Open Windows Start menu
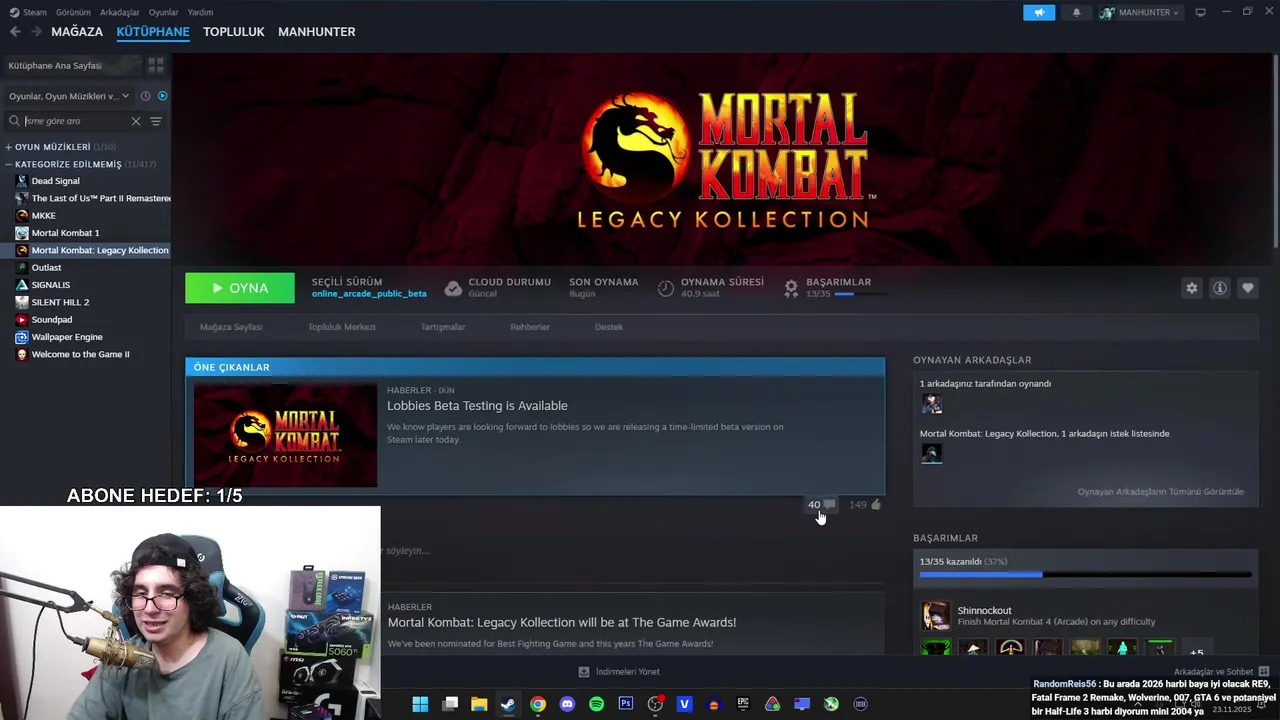The height and width of the screenshot is (720, 1280). click(x=420, y=704)
